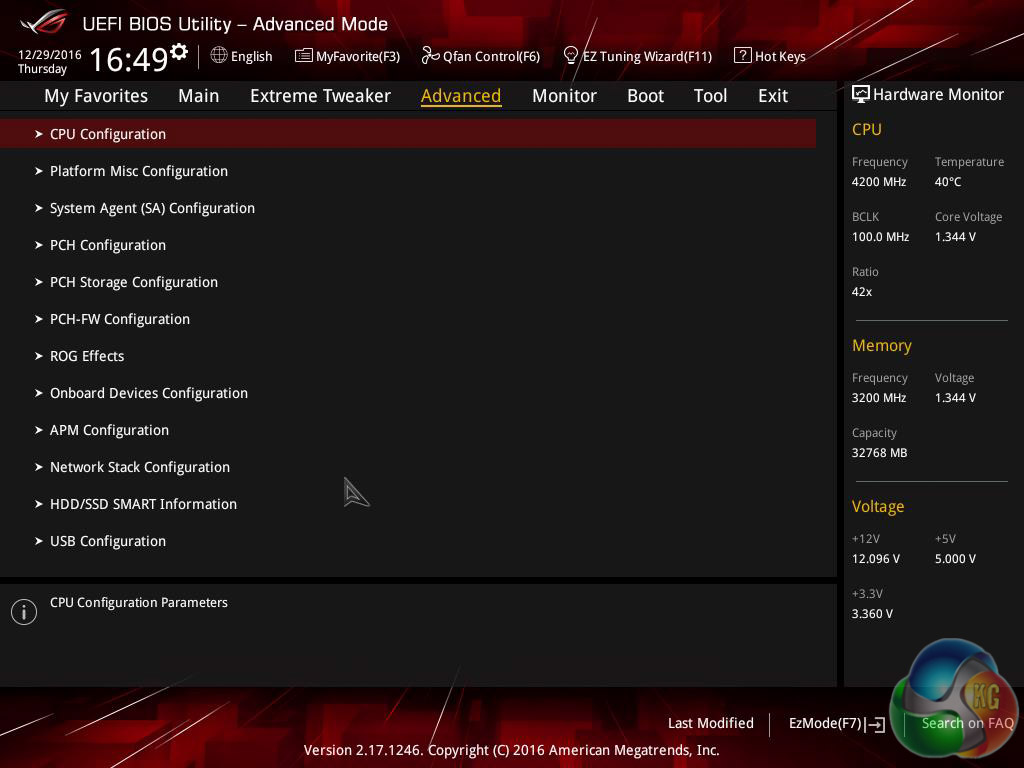Click the CPU frequency 4200 MHz value
Viewport: 1024px width, 768px height.
[879, 182]
